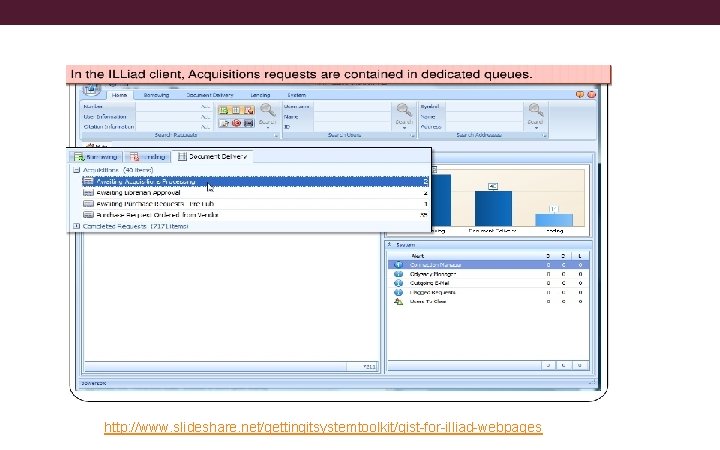Collapse the System alerts panel

click(x=389, y=245)
